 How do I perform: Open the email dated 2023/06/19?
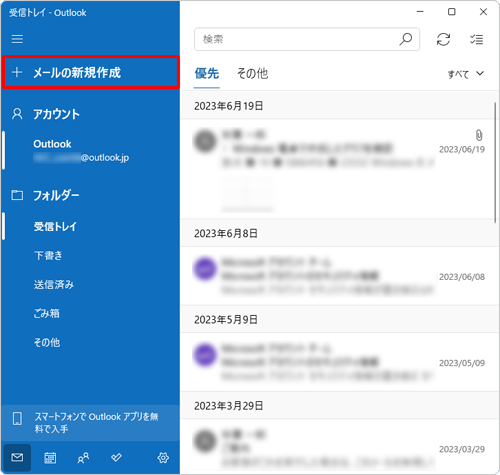coord(339,169)
